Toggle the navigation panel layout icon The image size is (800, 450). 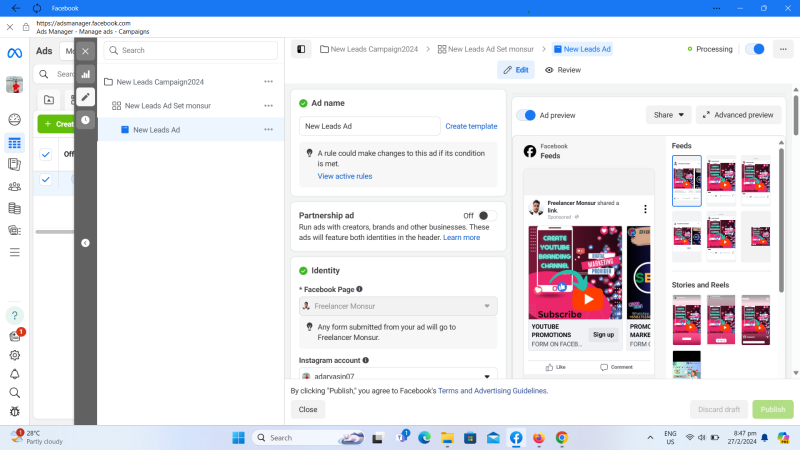[301, 49]
